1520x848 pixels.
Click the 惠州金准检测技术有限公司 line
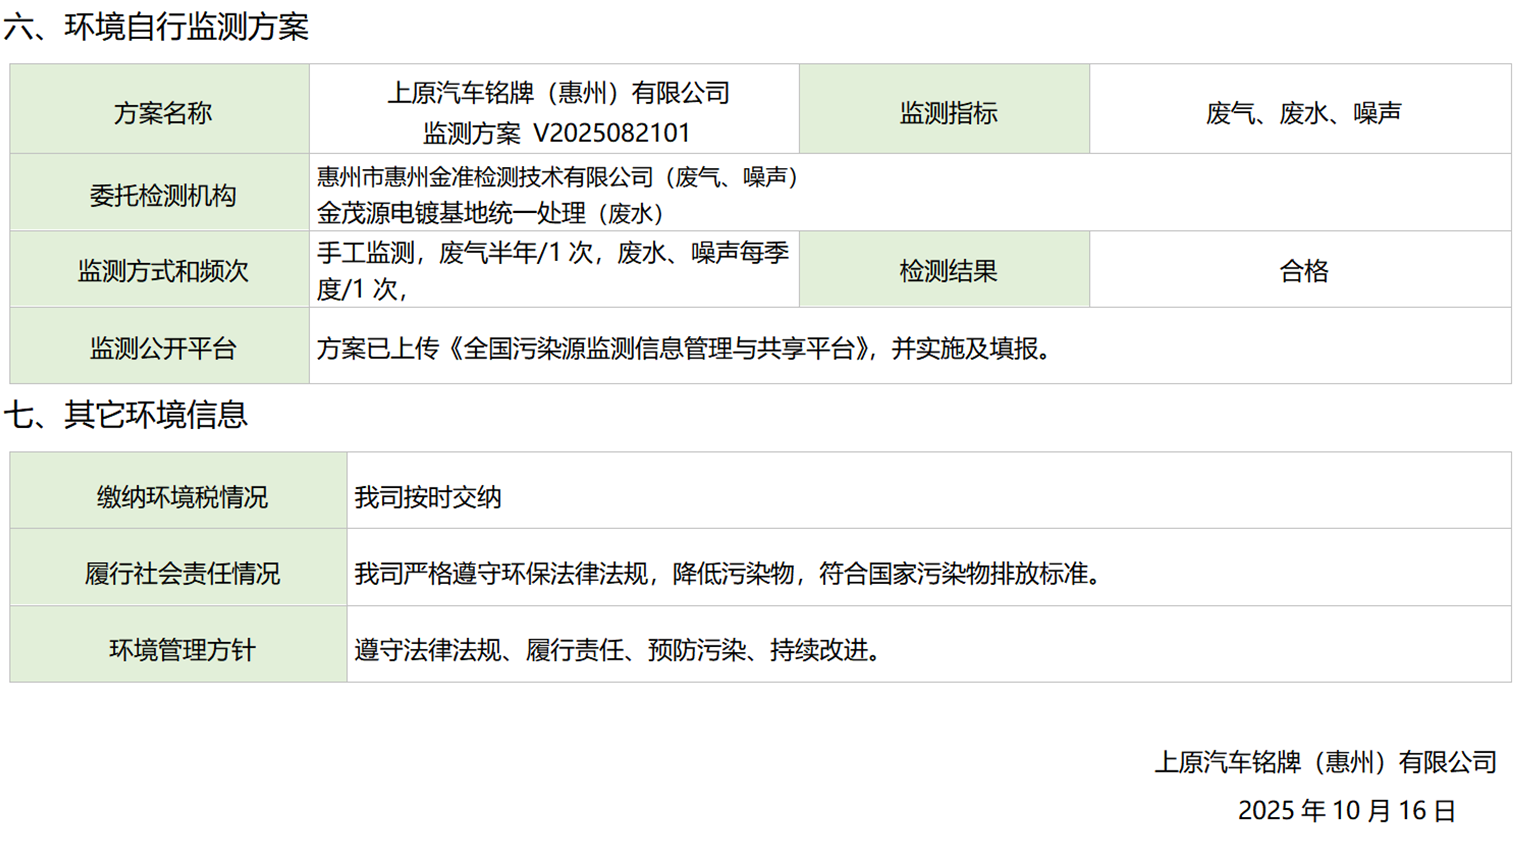tap(557, 177)
